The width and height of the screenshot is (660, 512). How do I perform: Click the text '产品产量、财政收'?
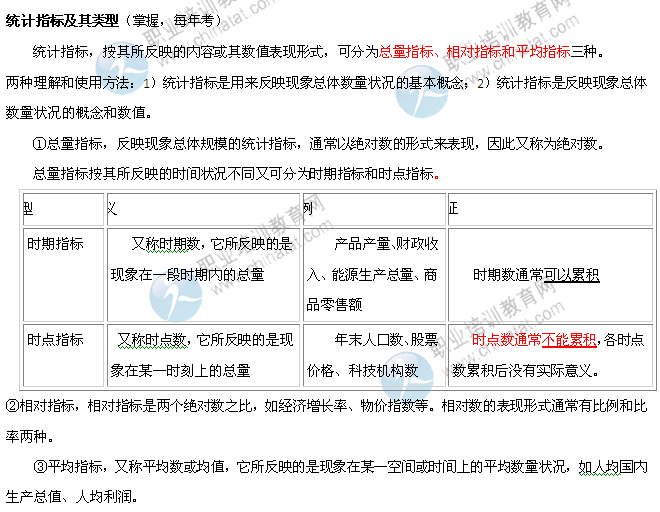click(x=386, y=244)
